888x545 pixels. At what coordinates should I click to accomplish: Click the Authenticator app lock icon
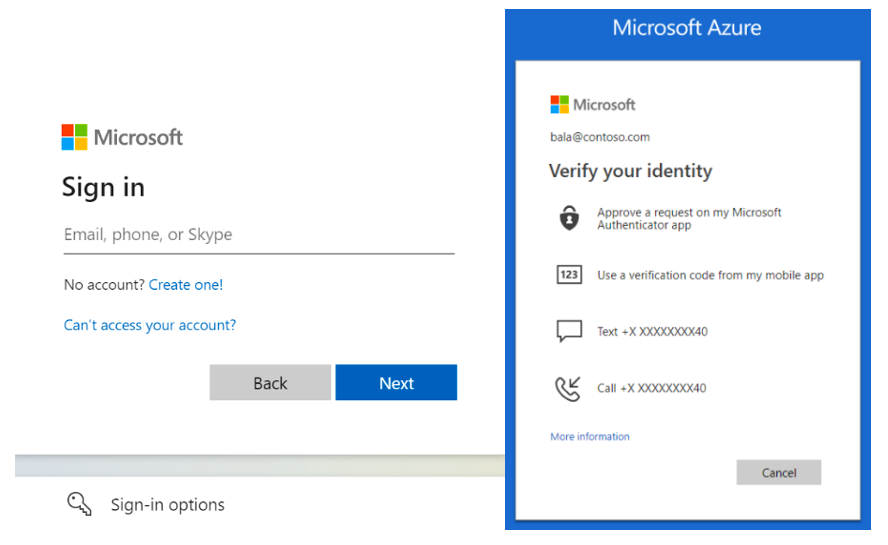coord(569,218)
